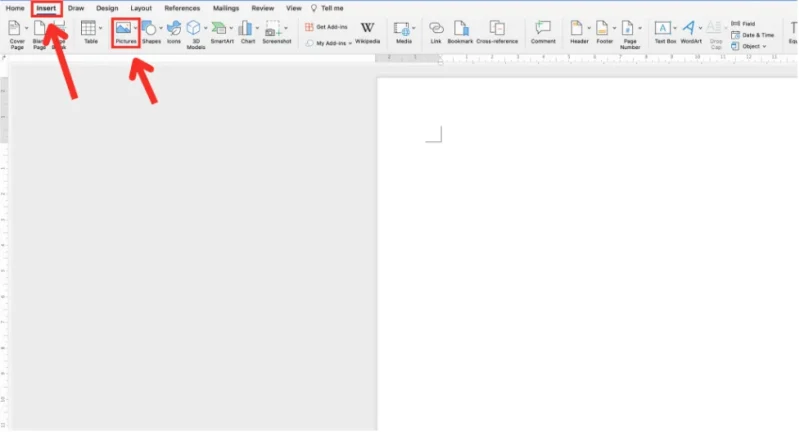
Task: Open the Object dropdown menu
Action: pyautogui.click(x=752, y=46)
